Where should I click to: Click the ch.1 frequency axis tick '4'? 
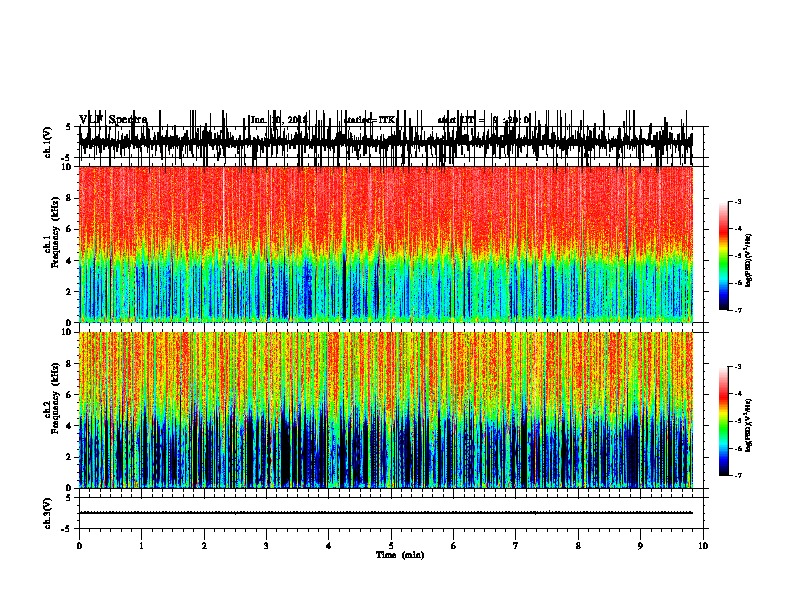(70, 261)
